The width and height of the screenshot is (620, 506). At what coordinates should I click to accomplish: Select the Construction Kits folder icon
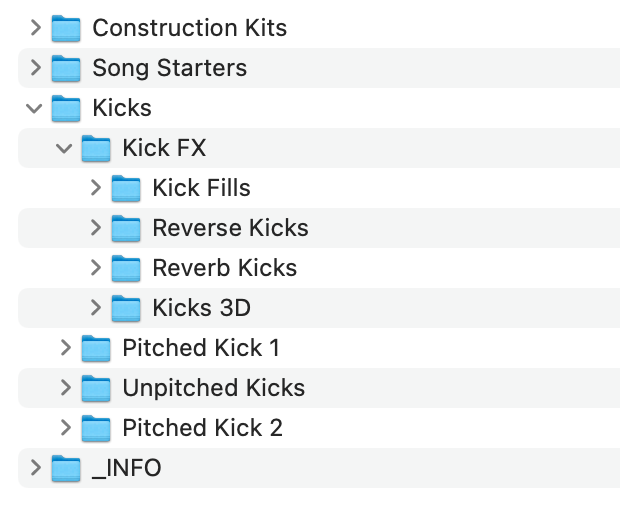pos(66,28)
